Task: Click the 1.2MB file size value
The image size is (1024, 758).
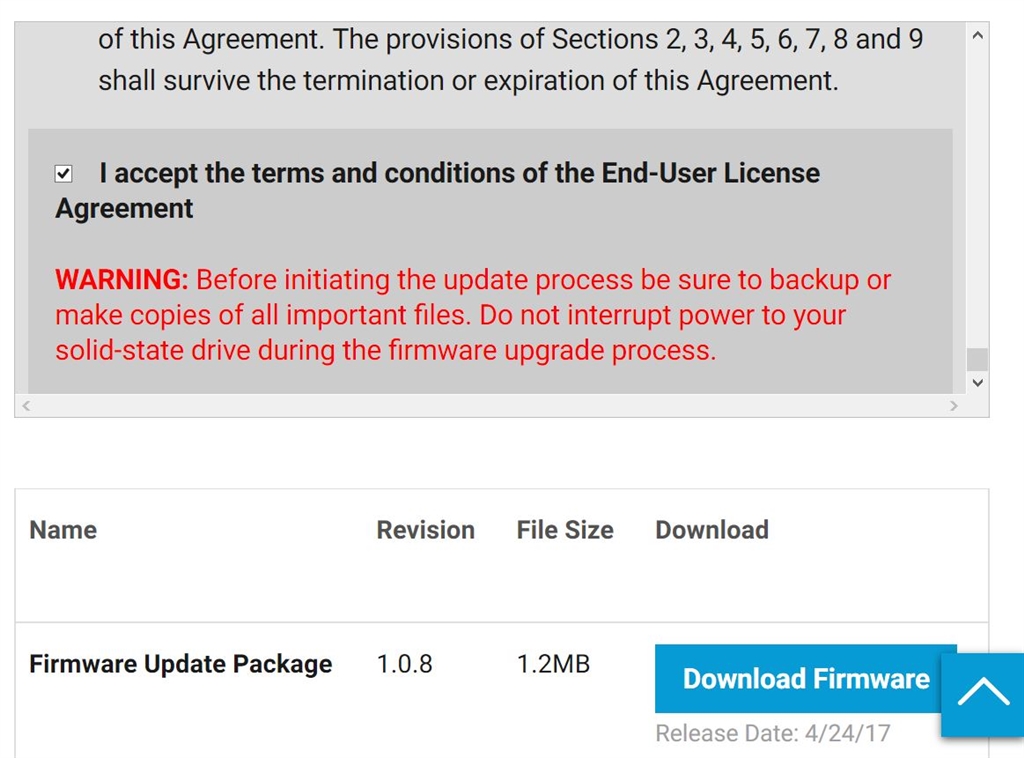Action: tap(553, 664)
